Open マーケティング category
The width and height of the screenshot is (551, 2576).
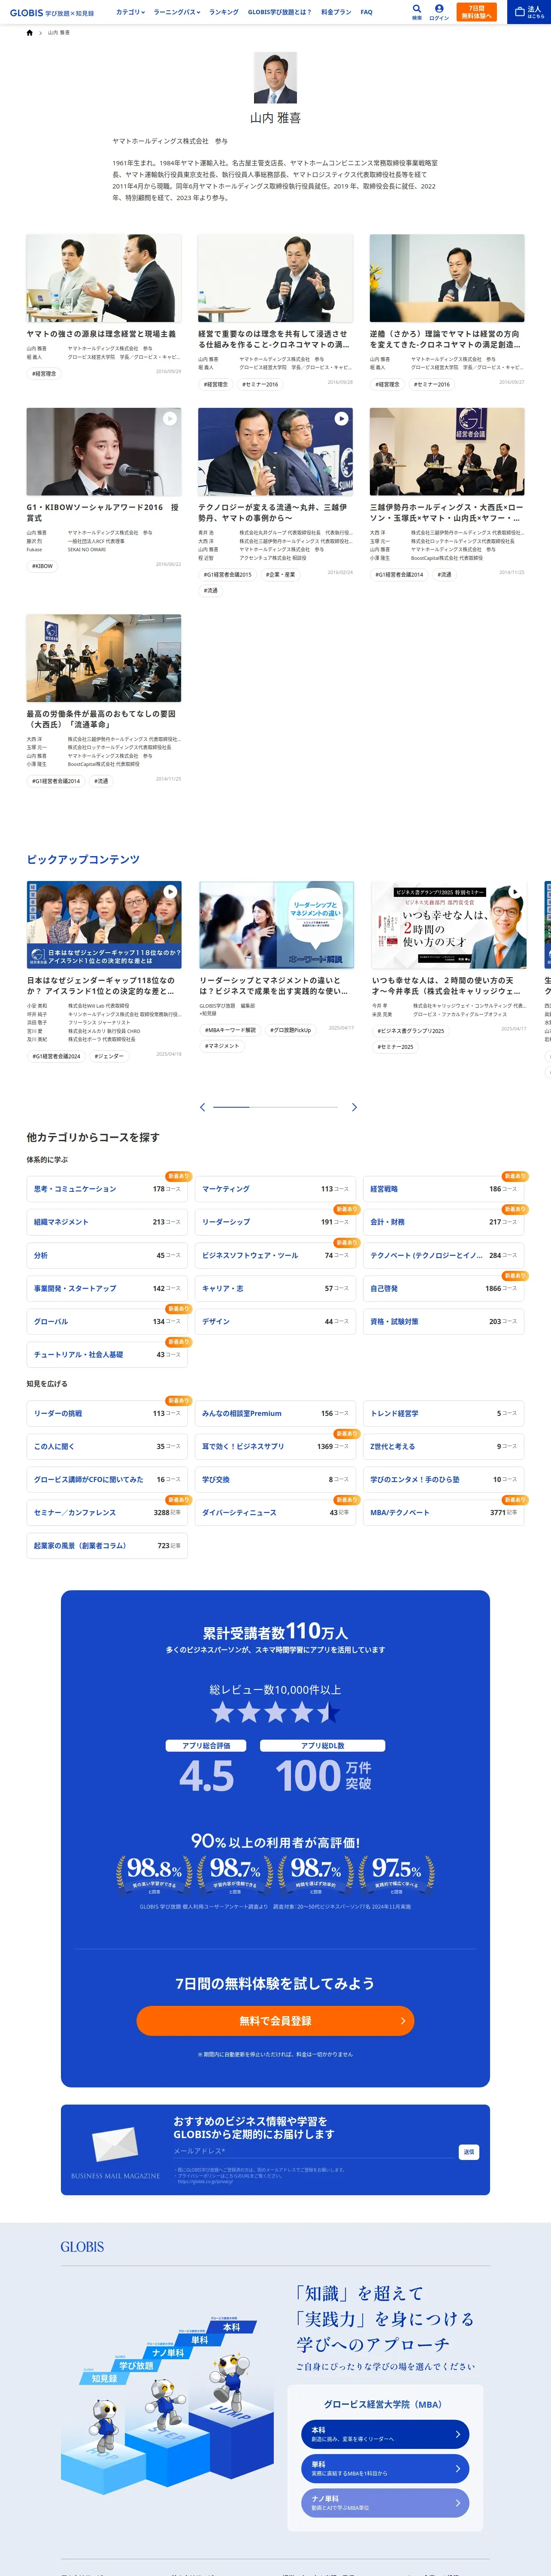pos(275,1189)
